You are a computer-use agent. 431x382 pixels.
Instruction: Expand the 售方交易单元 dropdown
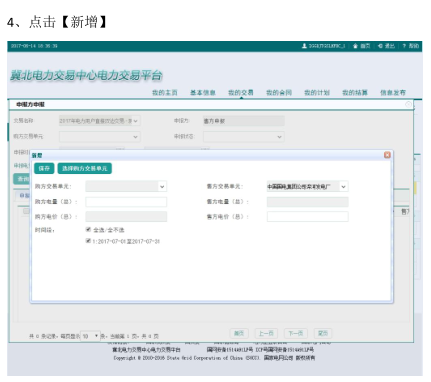click(307, 186)
